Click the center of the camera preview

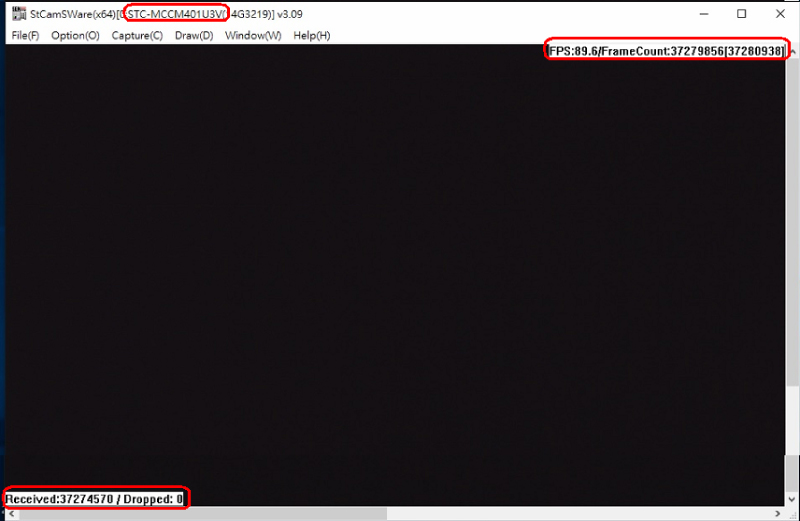pos(393,275)
